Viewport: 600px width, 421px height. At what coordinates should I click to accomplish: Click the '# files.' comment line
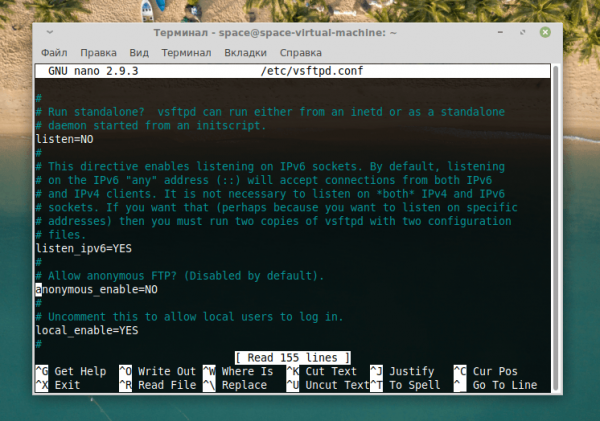pos(61,235)
